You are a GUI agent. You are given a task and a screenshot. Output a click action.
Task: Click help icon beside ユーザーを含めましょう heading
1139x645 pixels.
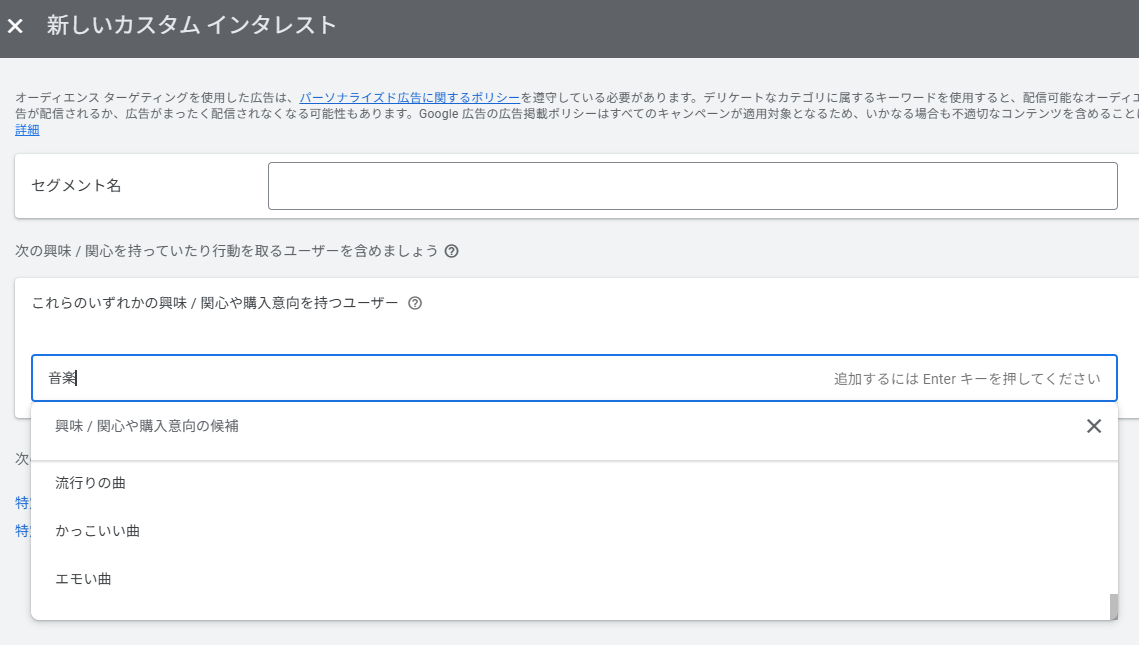pyautogui.click(x=451, y=251)
